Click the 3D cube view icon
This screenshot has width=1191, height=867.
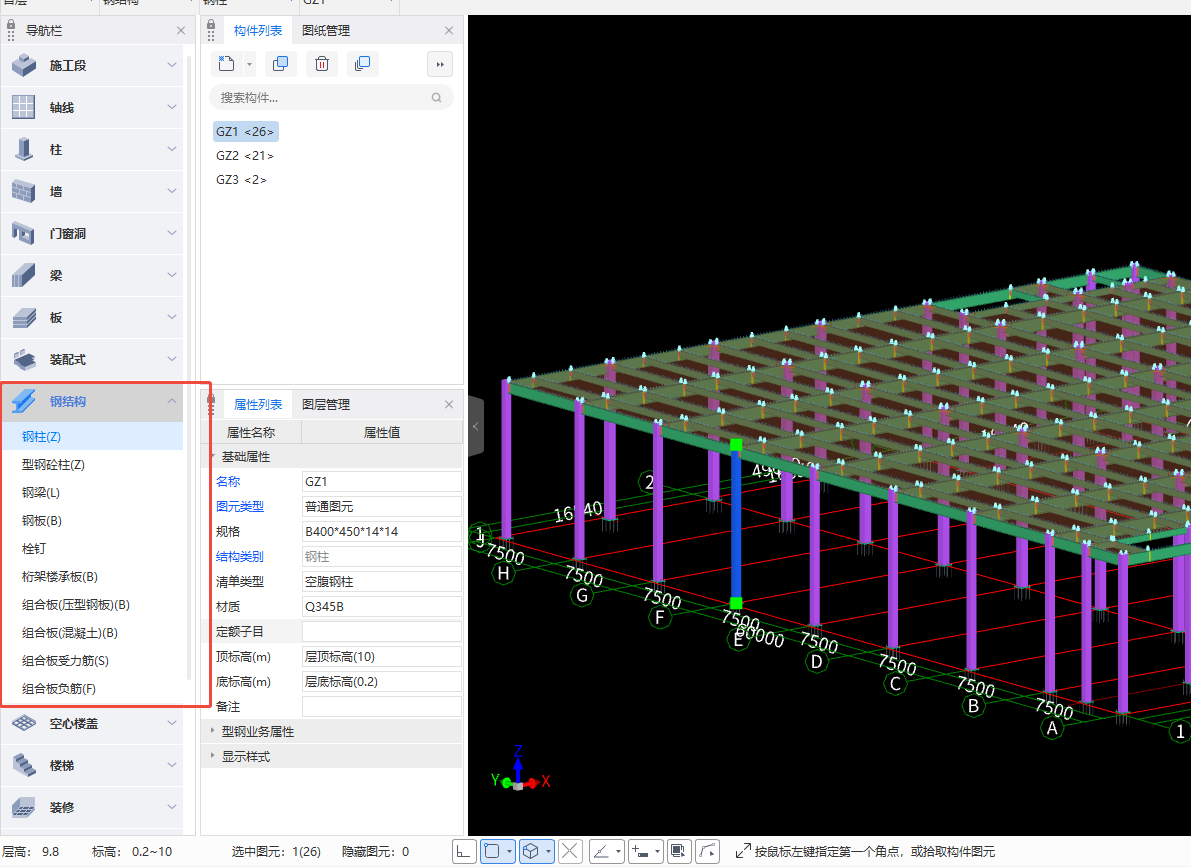(x=532, y=851)
